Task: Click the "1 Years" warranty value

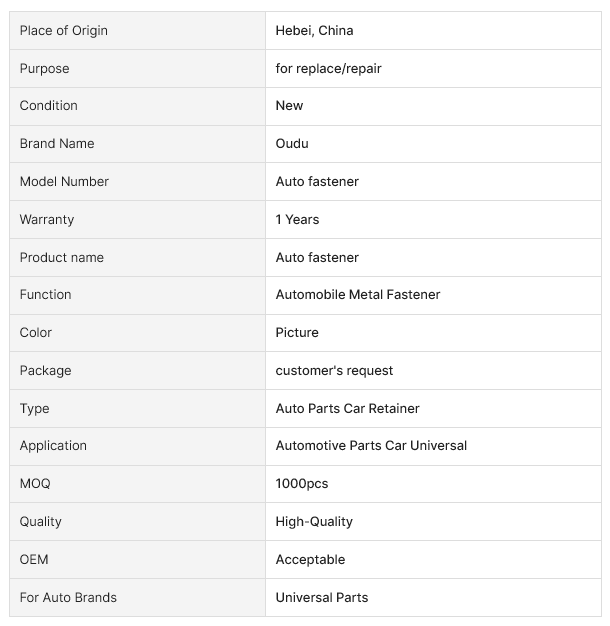Action: (x=297, y=219)
